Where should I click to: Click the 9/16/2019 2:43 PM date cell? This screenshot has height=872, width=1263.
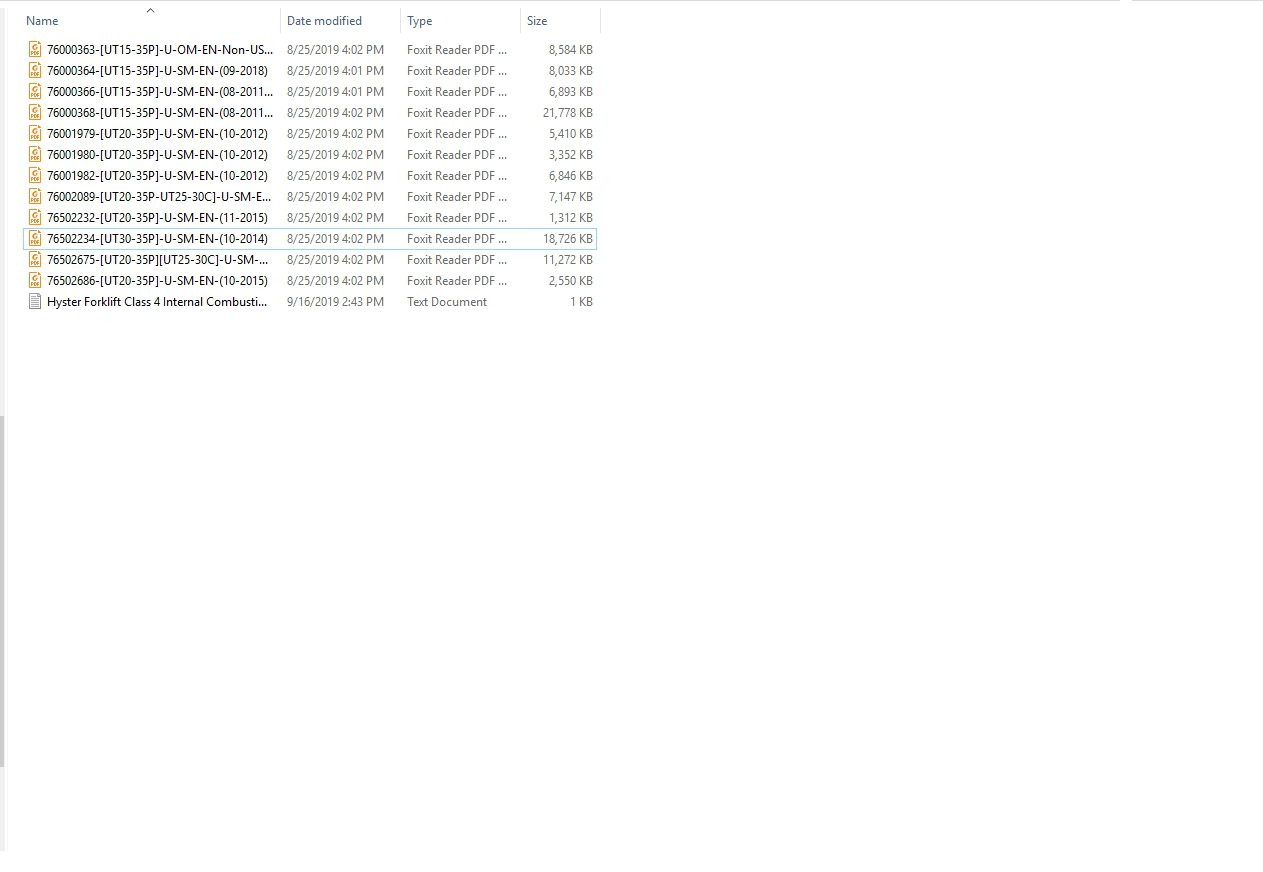[335, 301]
